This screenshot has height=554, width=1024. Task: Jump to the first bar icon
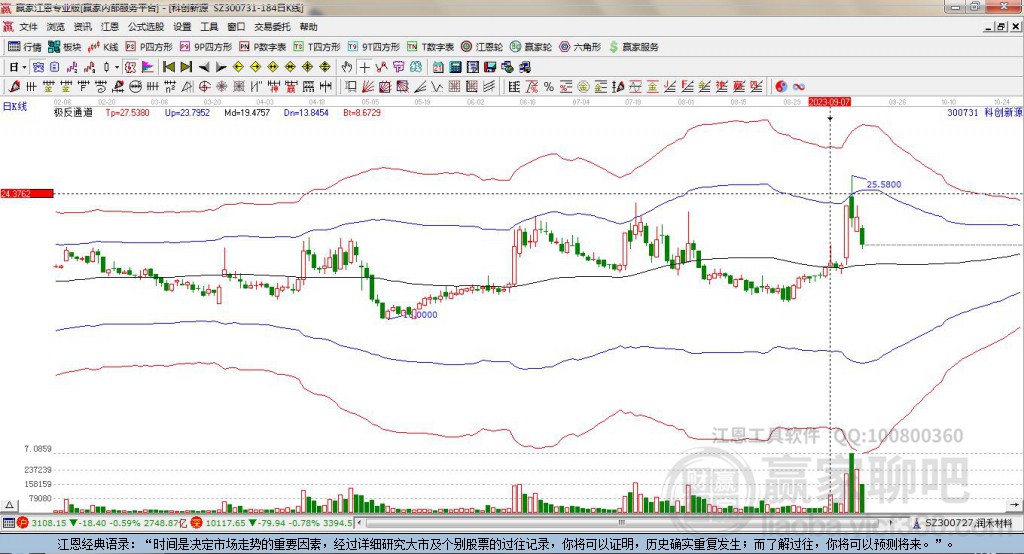[168, 67]
